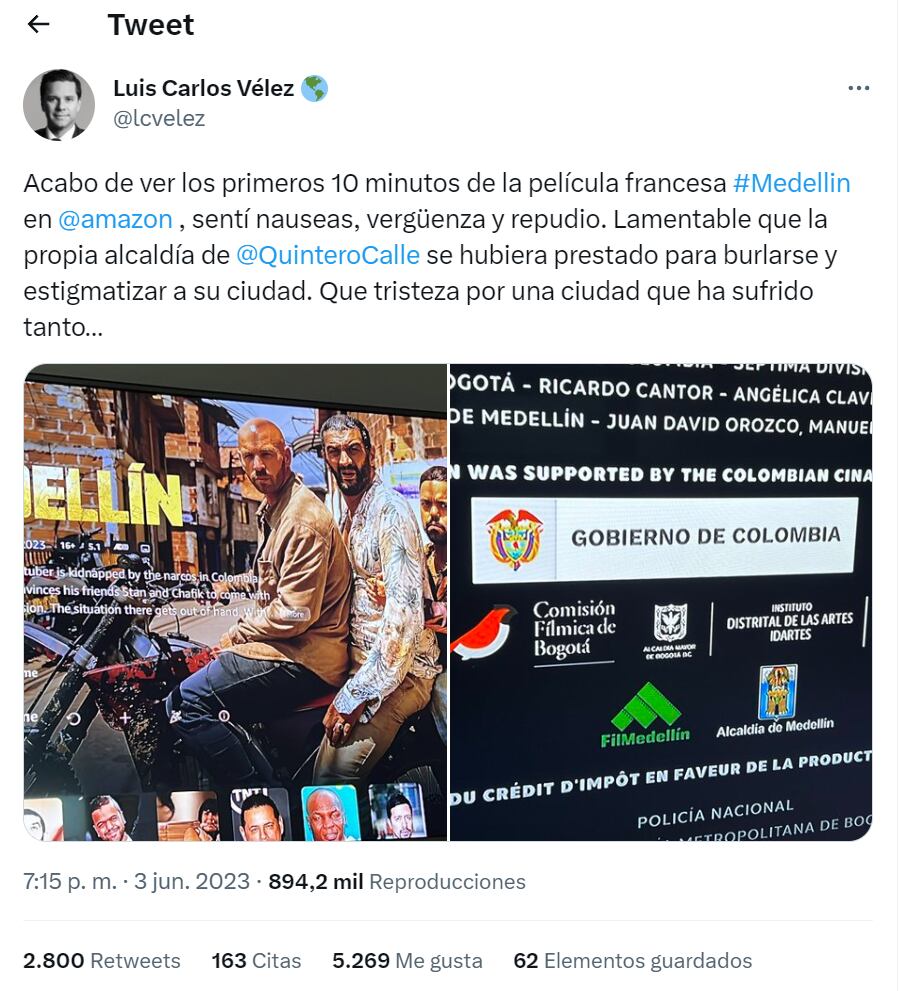Open the @QuinteroCalle mention

click(327, 255)
